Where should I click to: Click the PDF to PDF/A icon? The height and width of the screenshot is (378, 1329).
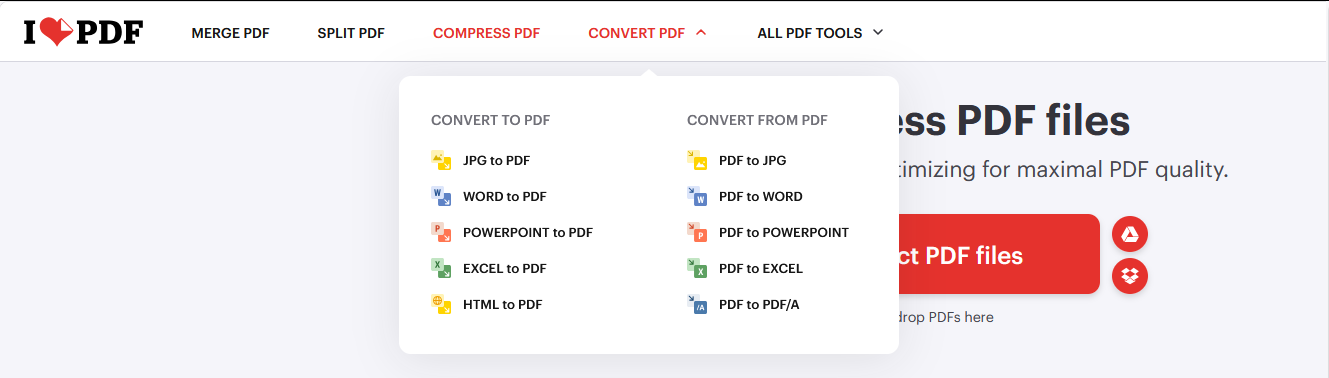[x=697, y=304]
